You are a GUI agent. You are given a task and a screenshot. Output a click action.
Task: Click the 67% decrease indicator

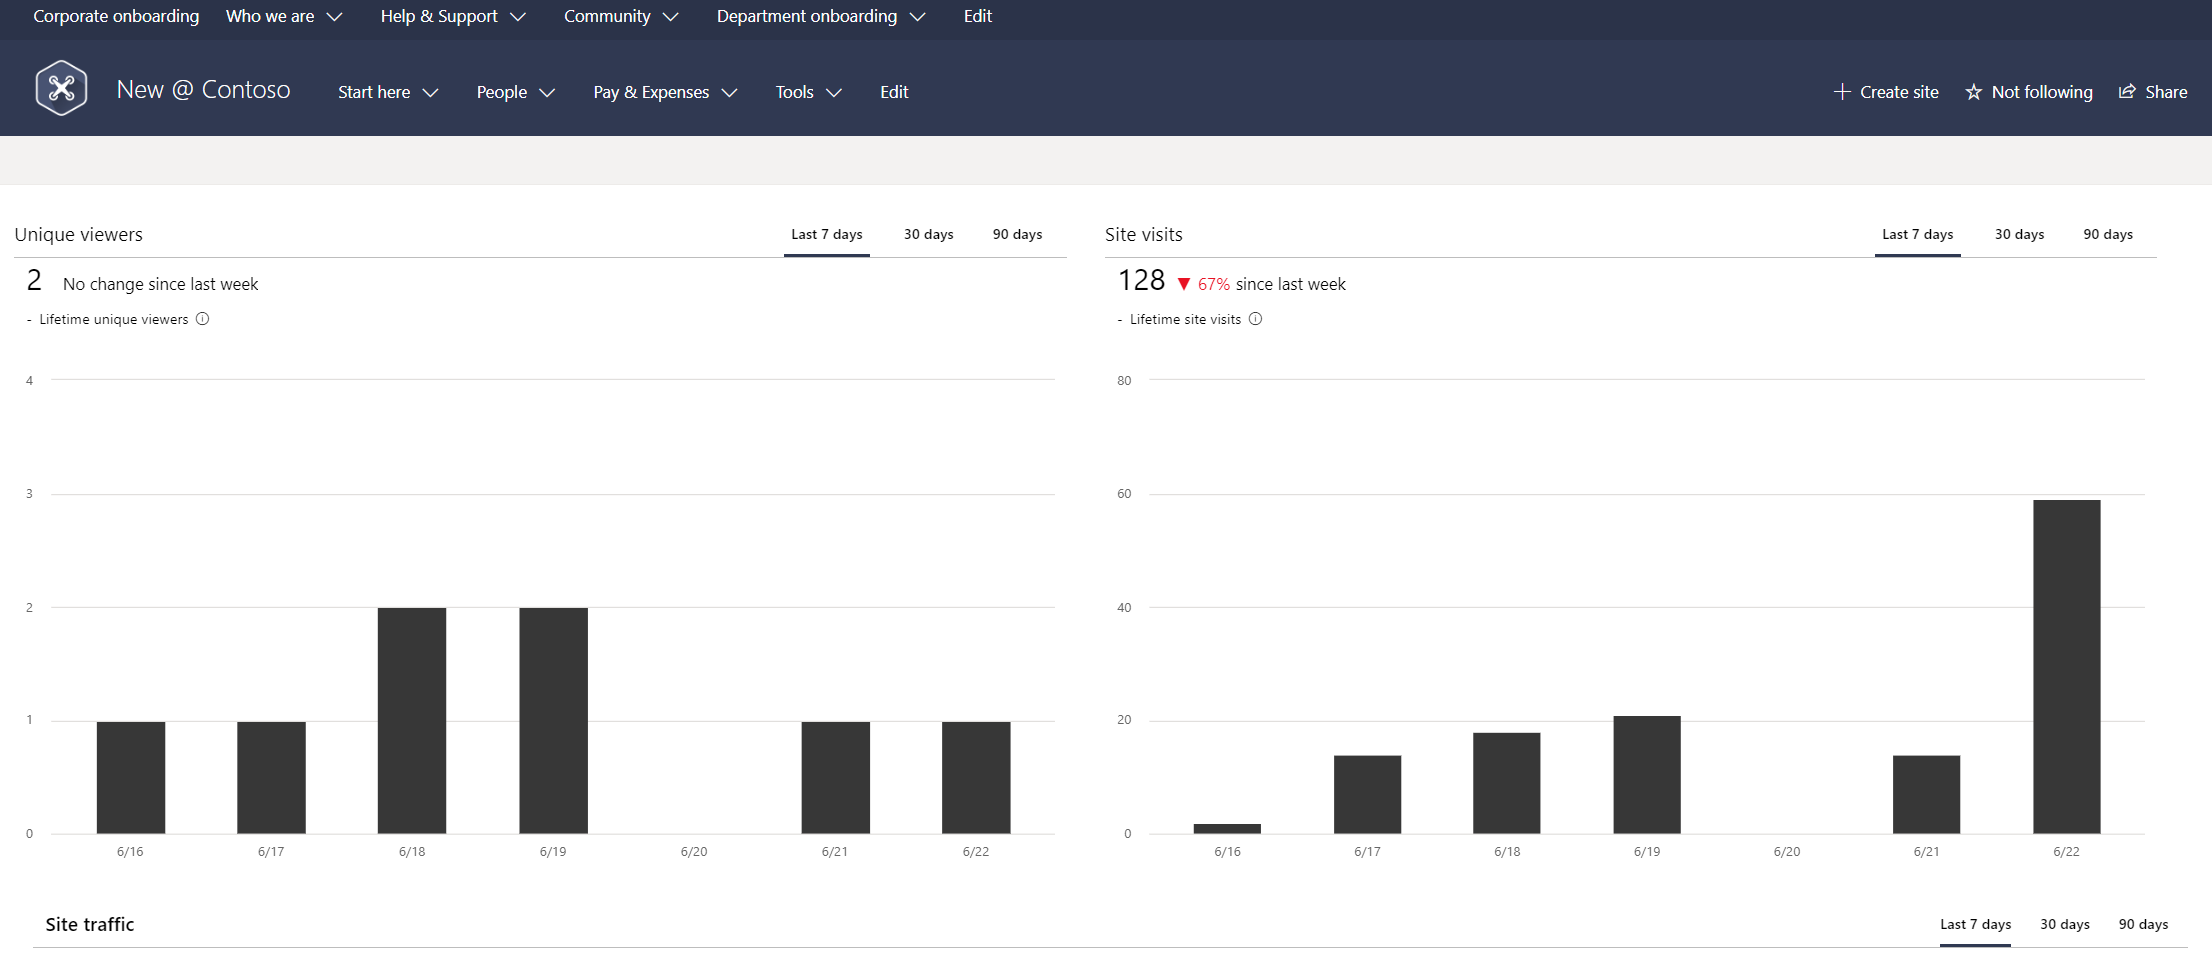coord(1204,284)
